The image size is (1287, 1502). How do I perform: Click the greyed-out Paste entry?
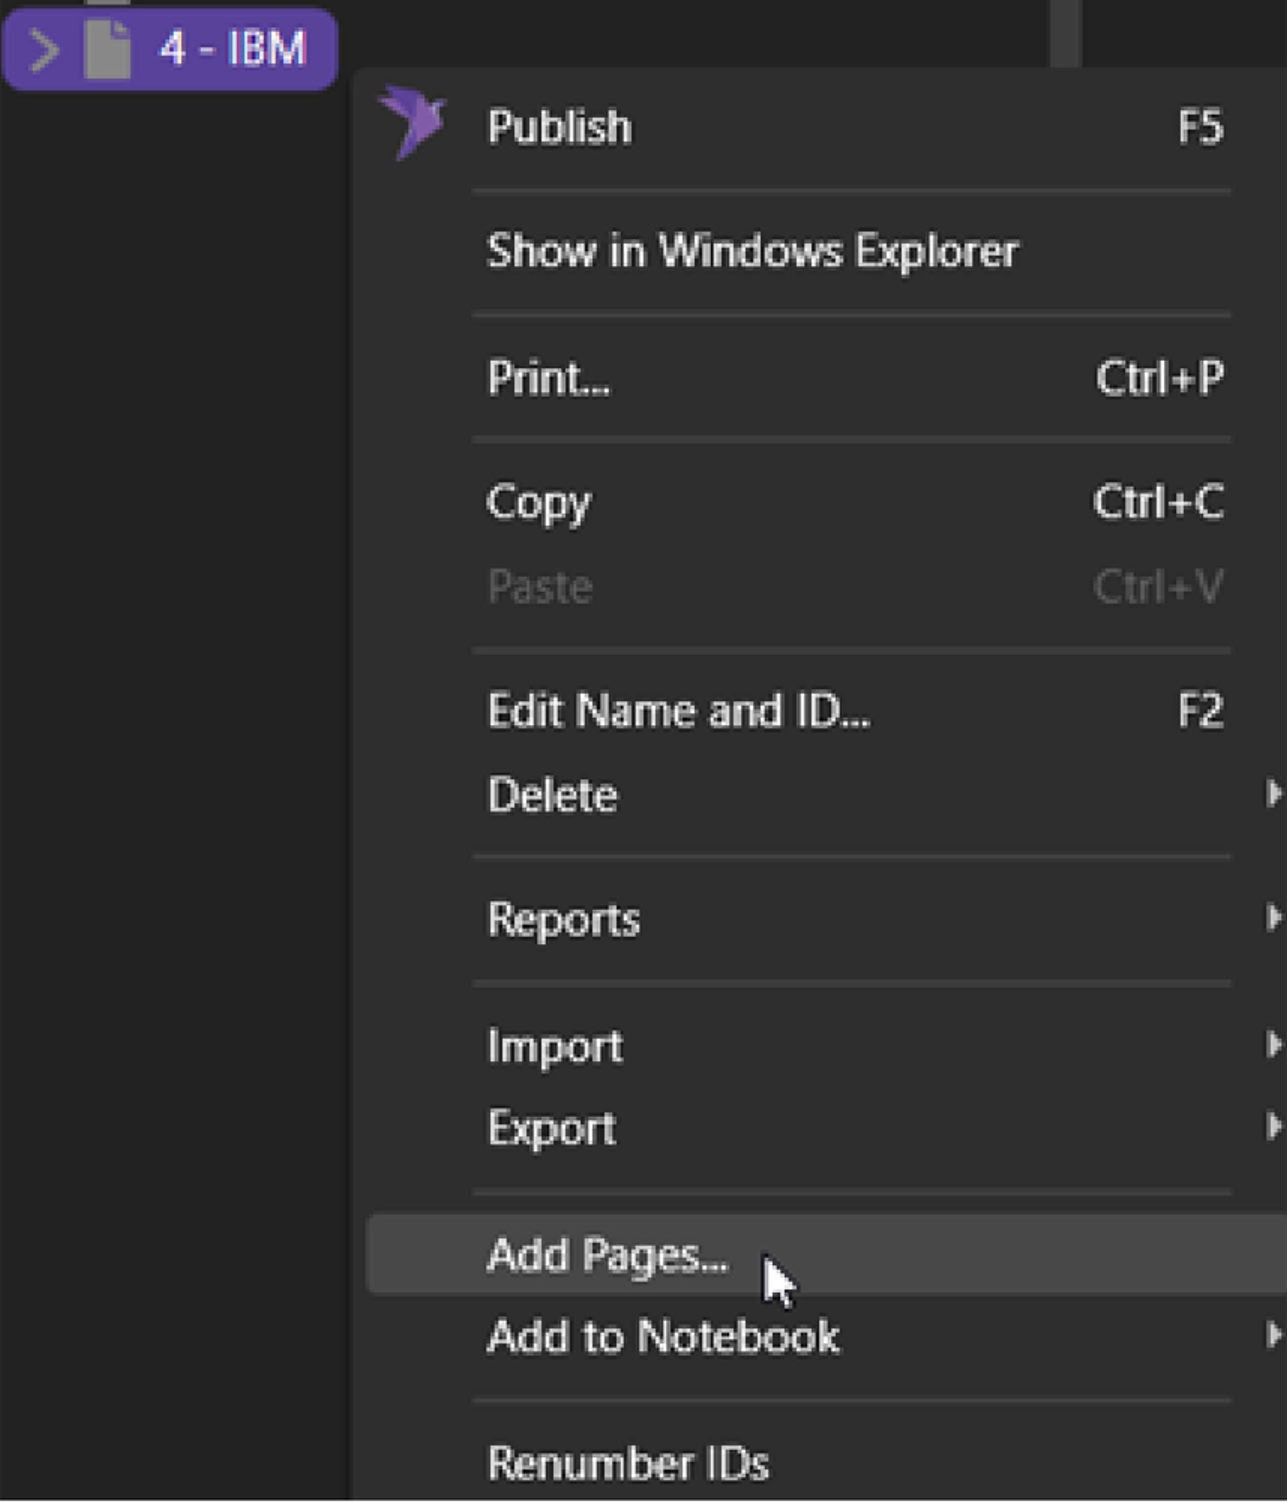539,587
